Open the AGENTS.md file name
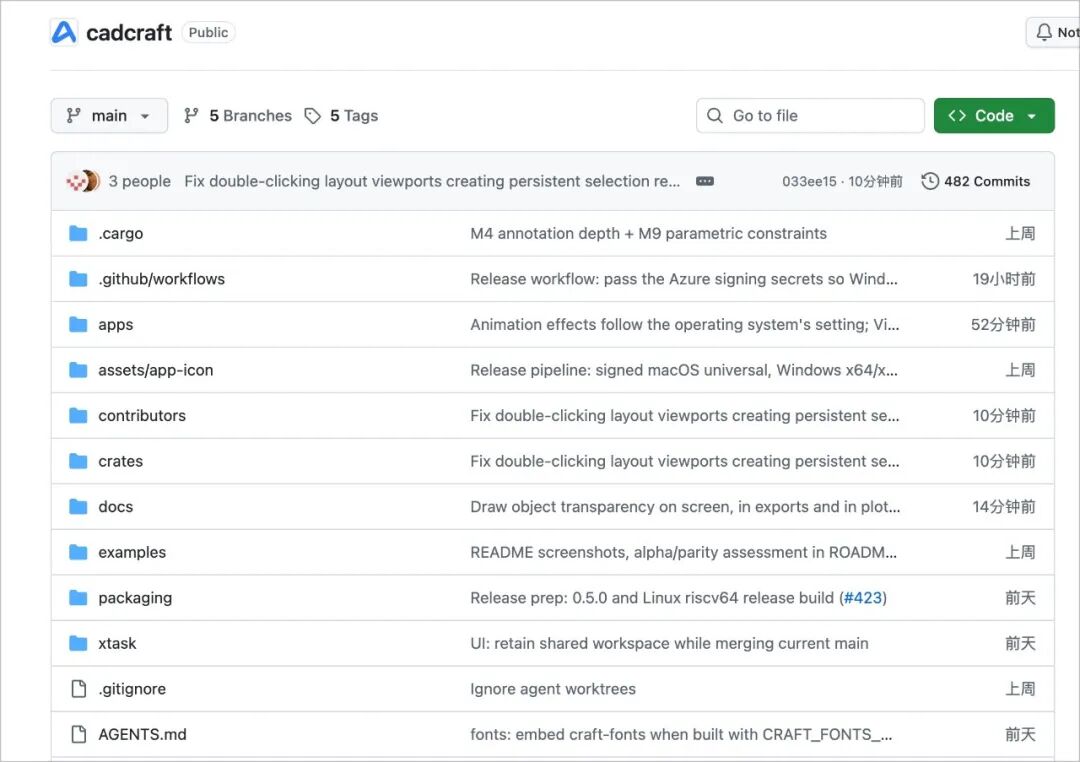The width and height of the screenshot is (1080, 762). tap(143, 734)
